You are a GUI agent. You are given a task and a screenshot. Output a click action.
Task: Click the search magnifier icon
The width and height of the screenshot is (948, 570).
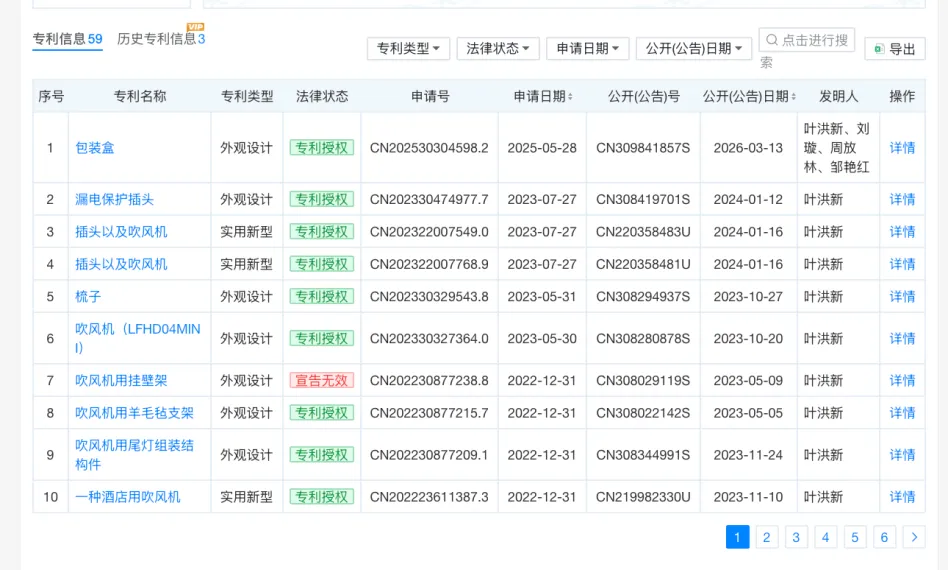771,40
